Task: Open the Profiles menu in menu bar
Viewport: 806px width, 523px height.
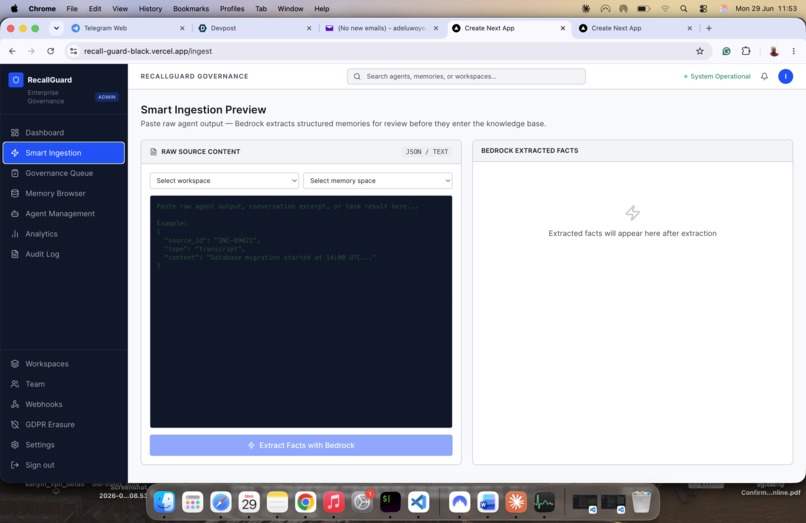Action: pyautogui.click(x=232, y=9)
